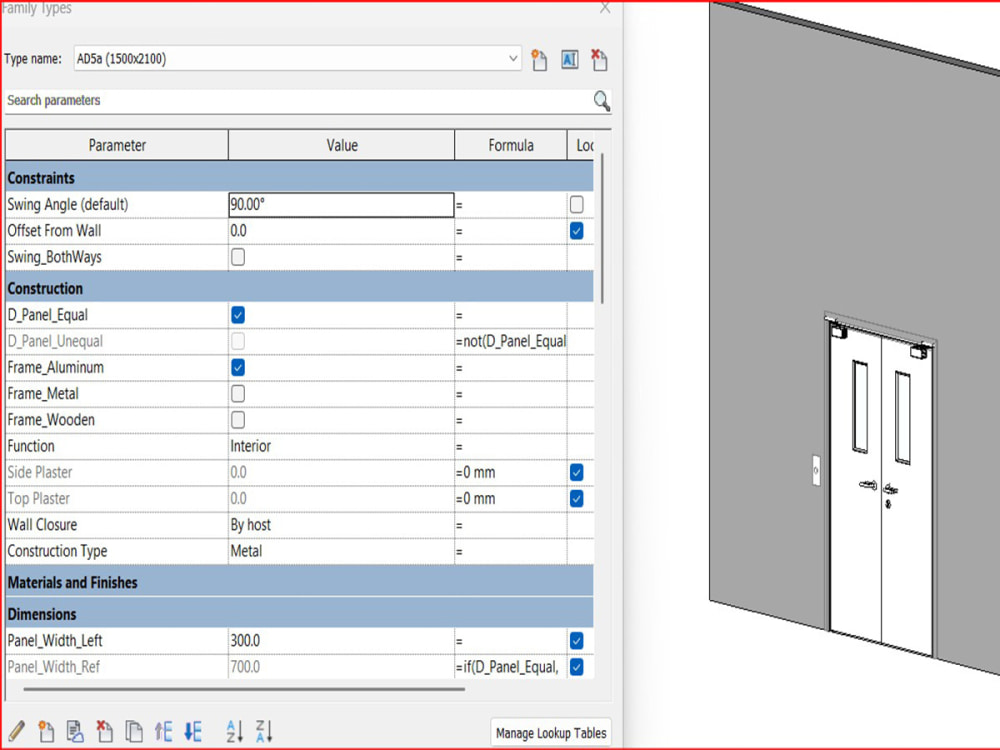Toggle Swing_BothWays checkbox

point(238,257)
